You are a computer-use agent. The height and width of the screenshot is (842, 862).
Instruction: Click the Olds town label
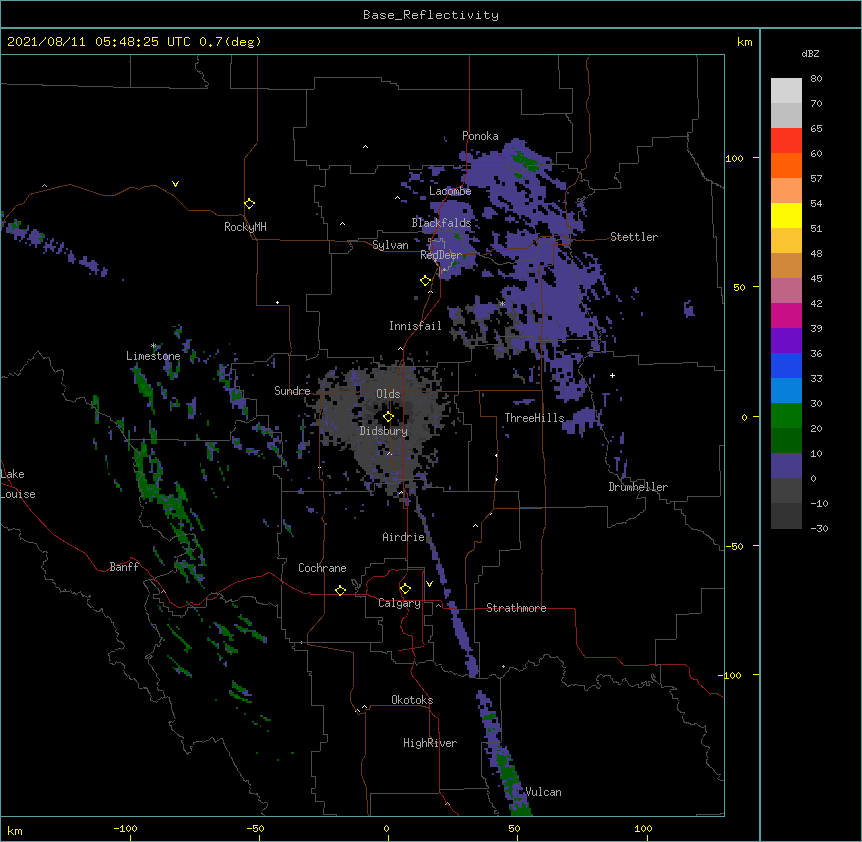(388, 394)
